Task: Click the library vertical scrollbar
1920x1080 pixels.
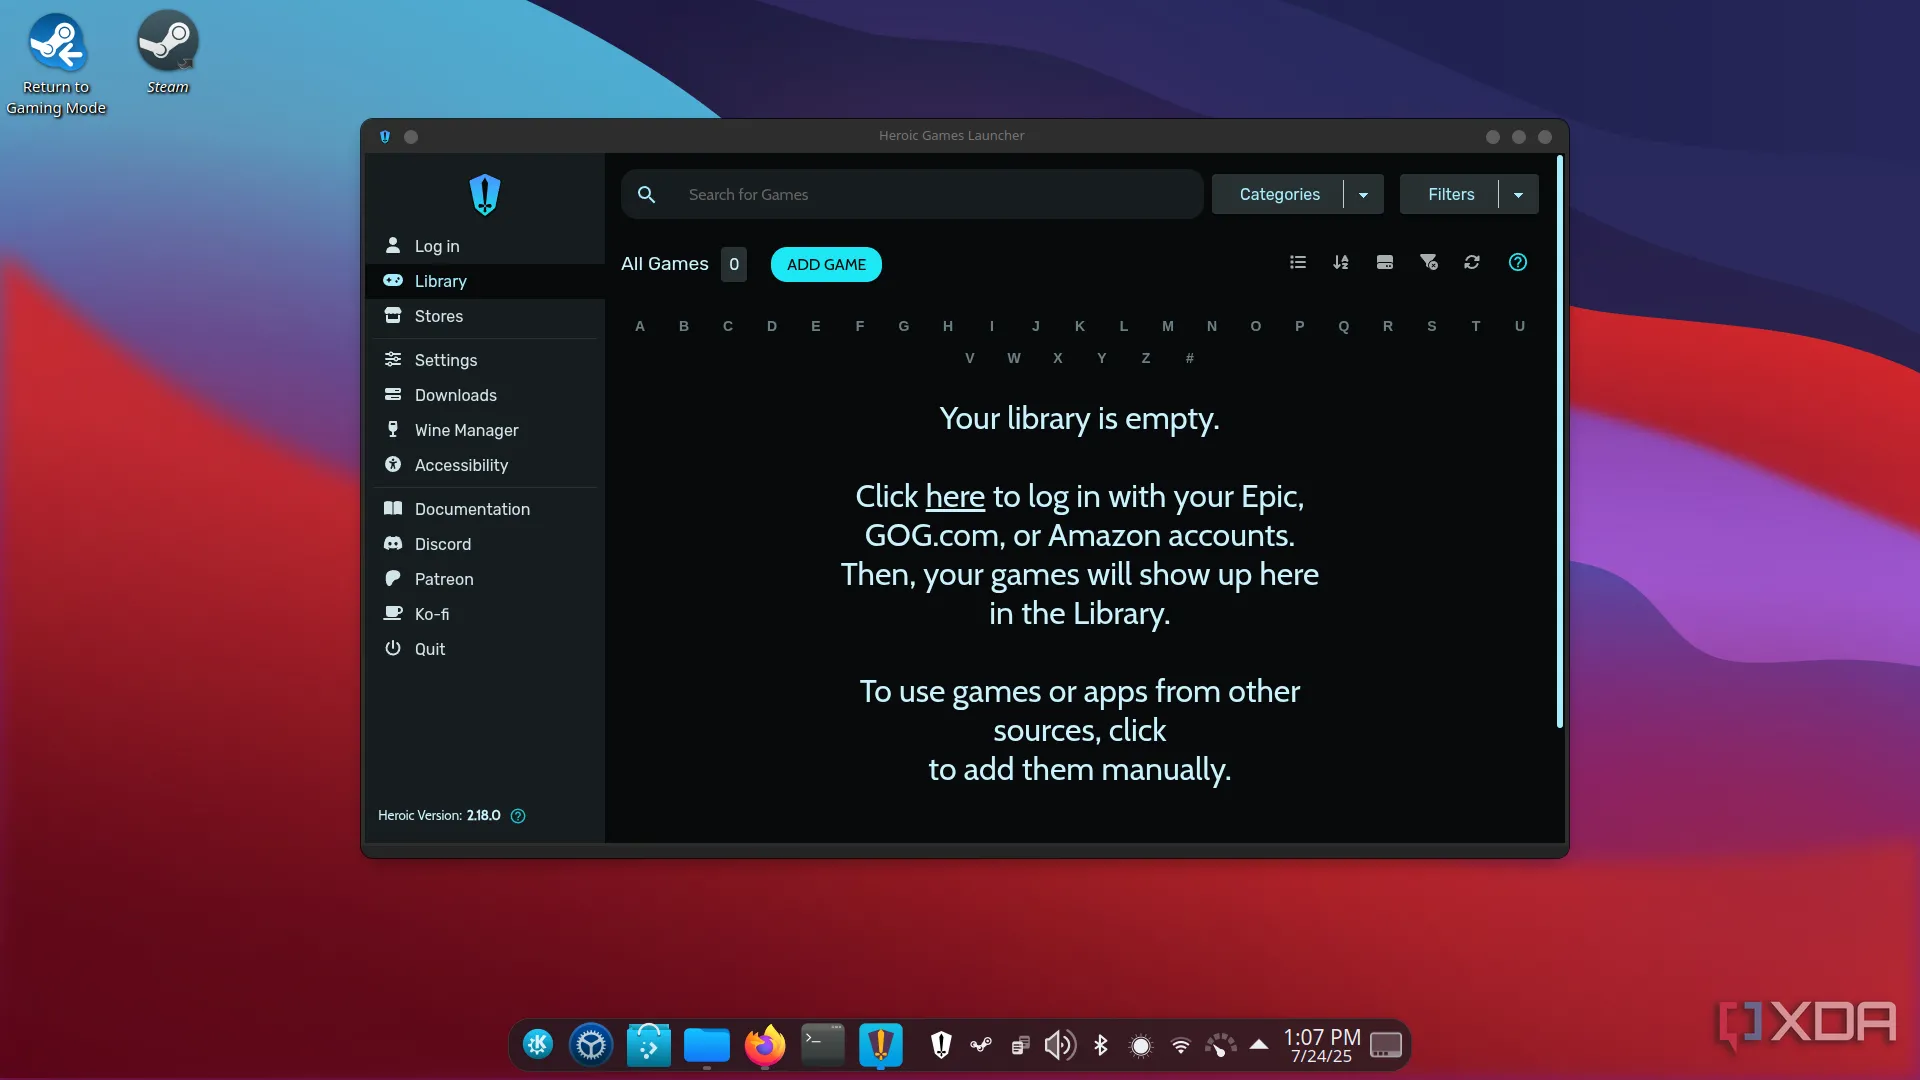Action: pos(1559,442)
